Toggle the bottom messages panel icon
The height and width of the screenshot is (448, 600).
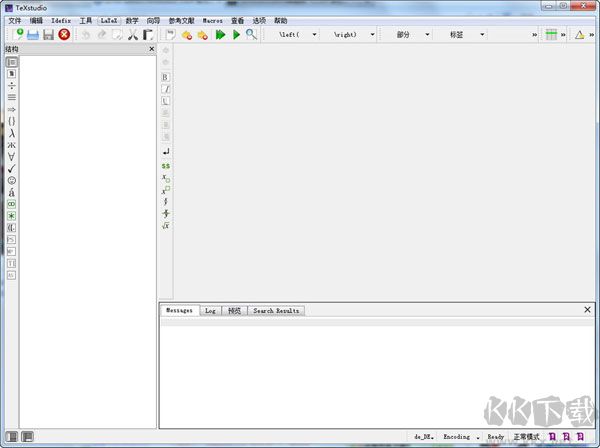[27, 437]
